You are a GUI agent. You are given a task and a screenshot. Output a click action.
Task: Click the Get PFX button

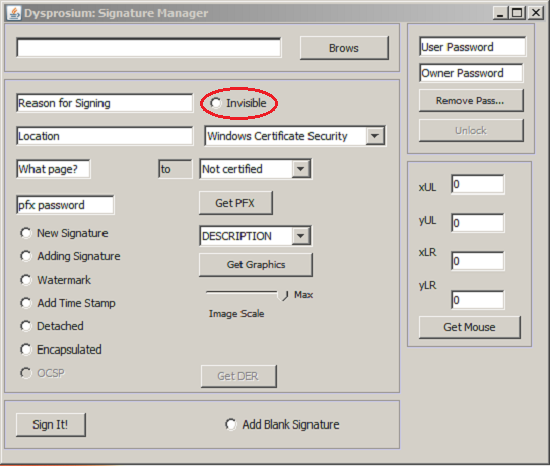[x=235, y=203]
